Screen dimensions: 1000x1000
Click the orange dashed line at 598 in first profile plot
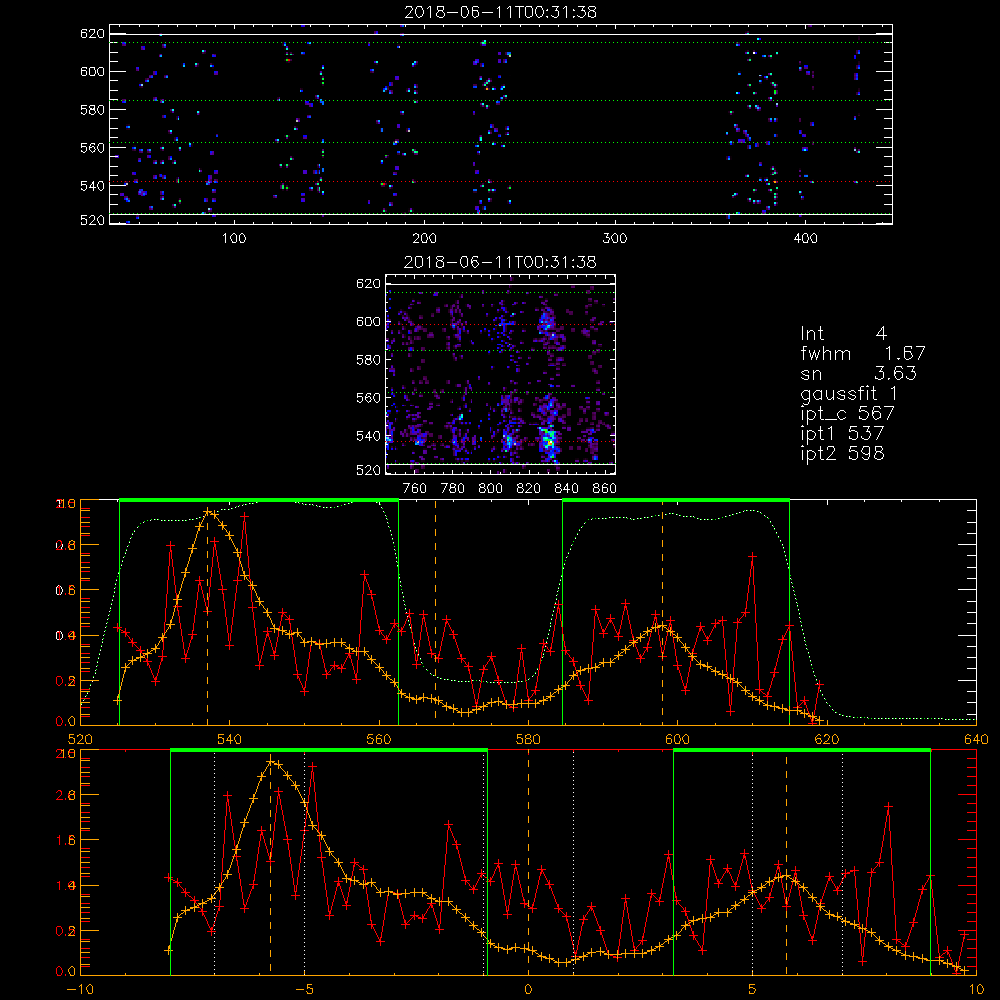[x=662, y=612]
